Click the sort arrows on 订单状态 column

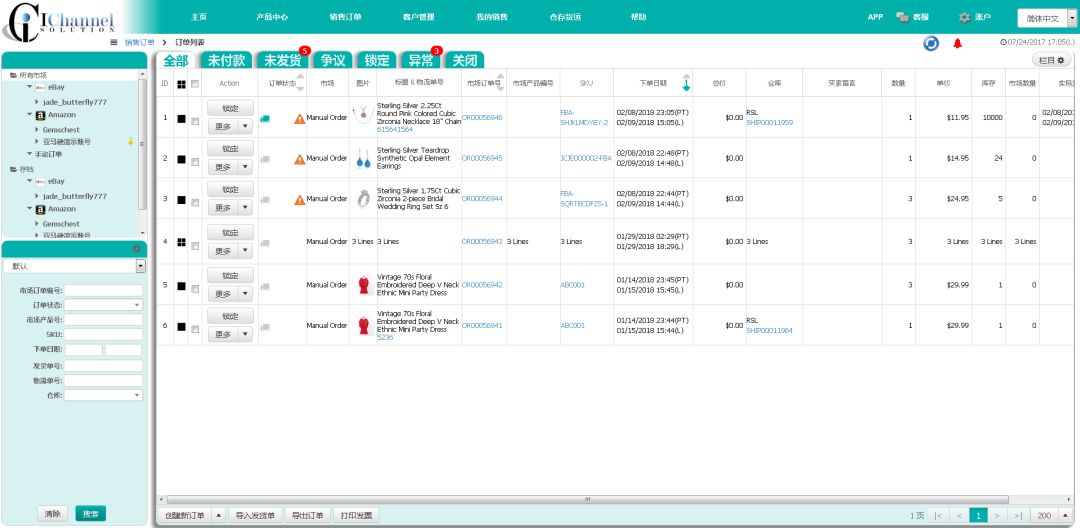click(300, 82)
